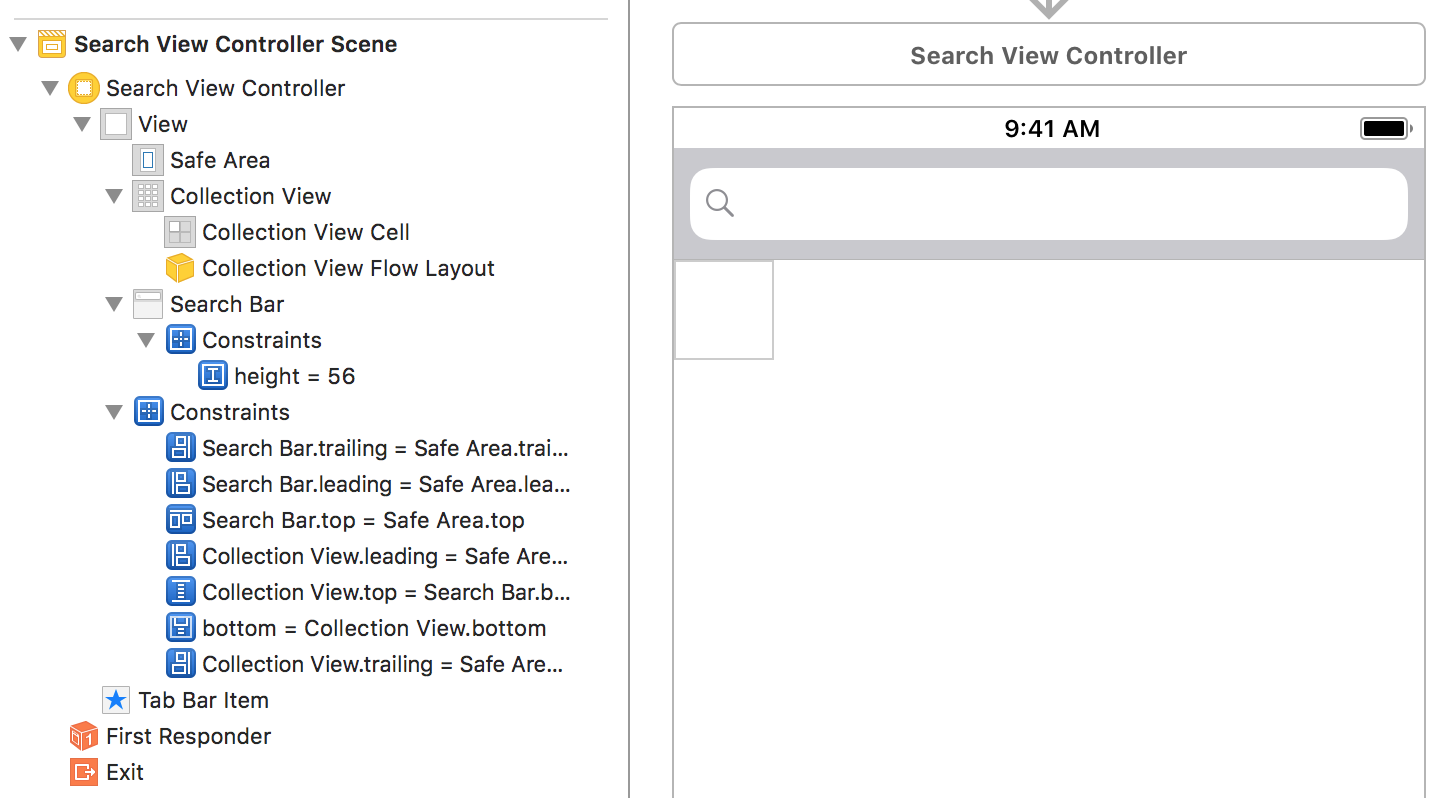Image resolution: width=1445 pixels, height=798 pixels.
Task: Collapse the Search View Controller Scene disclosure triangle
Action: coord(18,44)
